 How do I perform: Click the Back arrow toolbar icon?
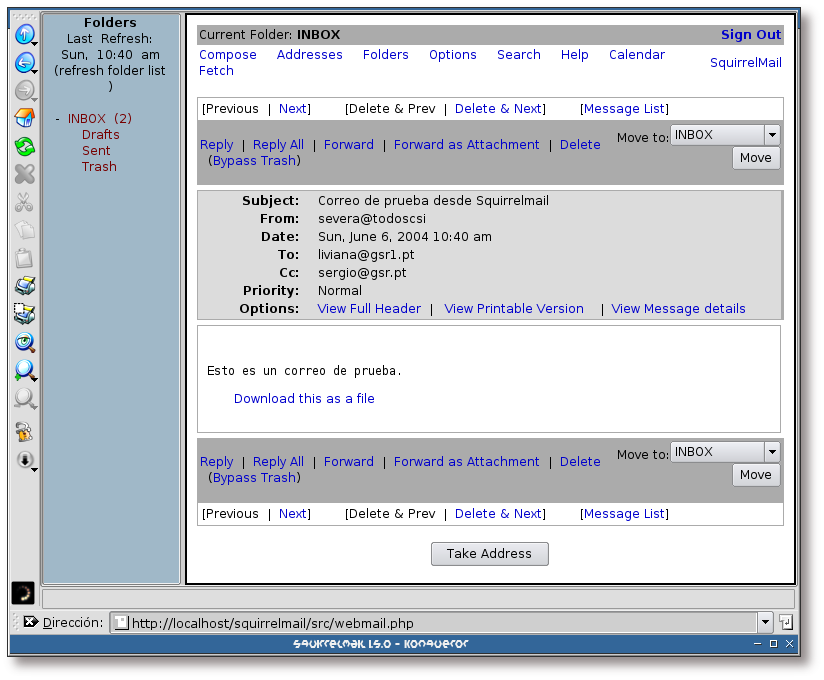click(24, 63)
